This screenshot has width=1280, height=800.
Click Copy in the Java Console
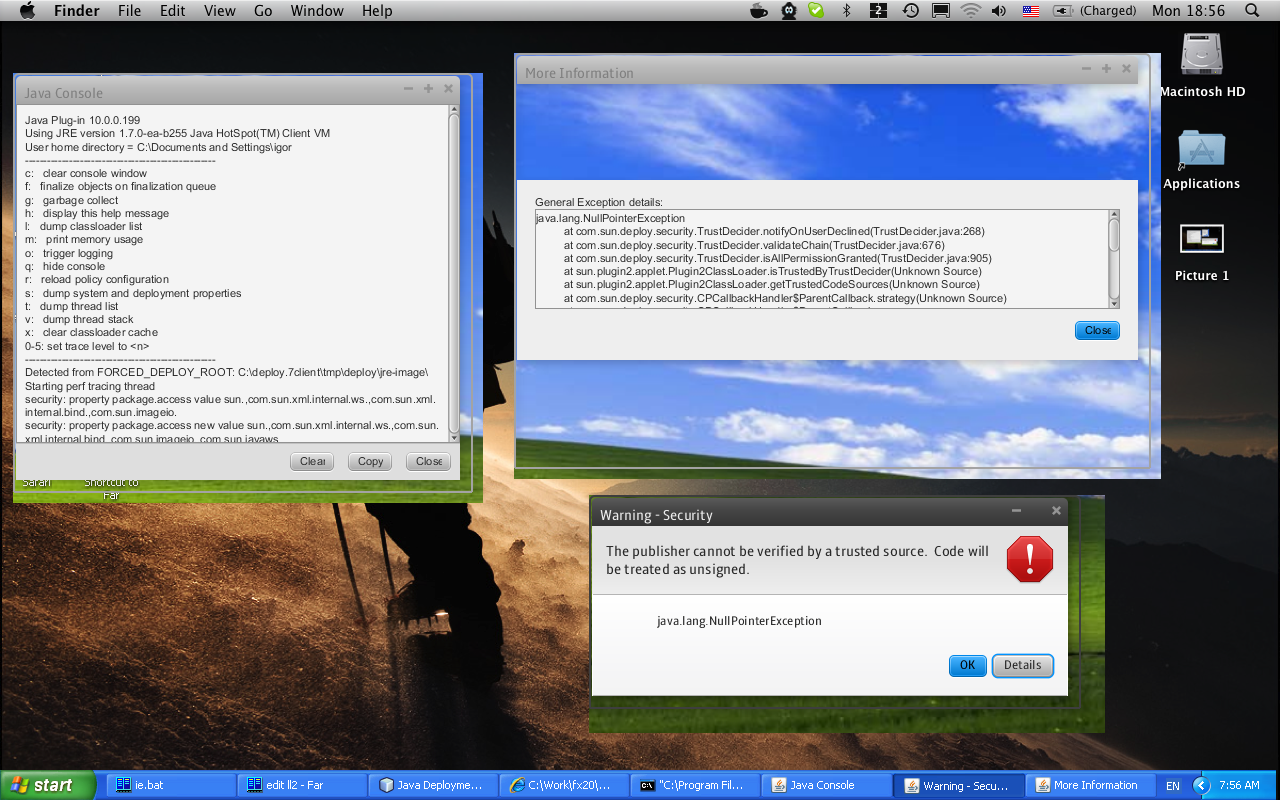pos(370,461)
